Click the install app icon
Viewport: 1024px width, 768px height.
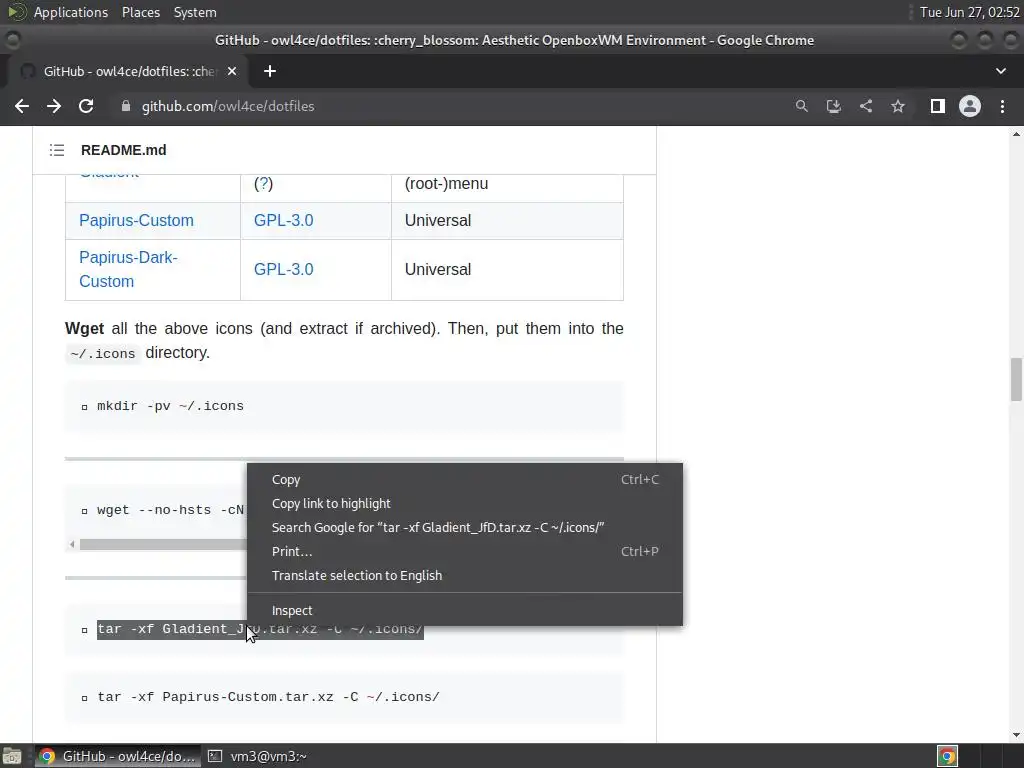(x=833, y=106)
